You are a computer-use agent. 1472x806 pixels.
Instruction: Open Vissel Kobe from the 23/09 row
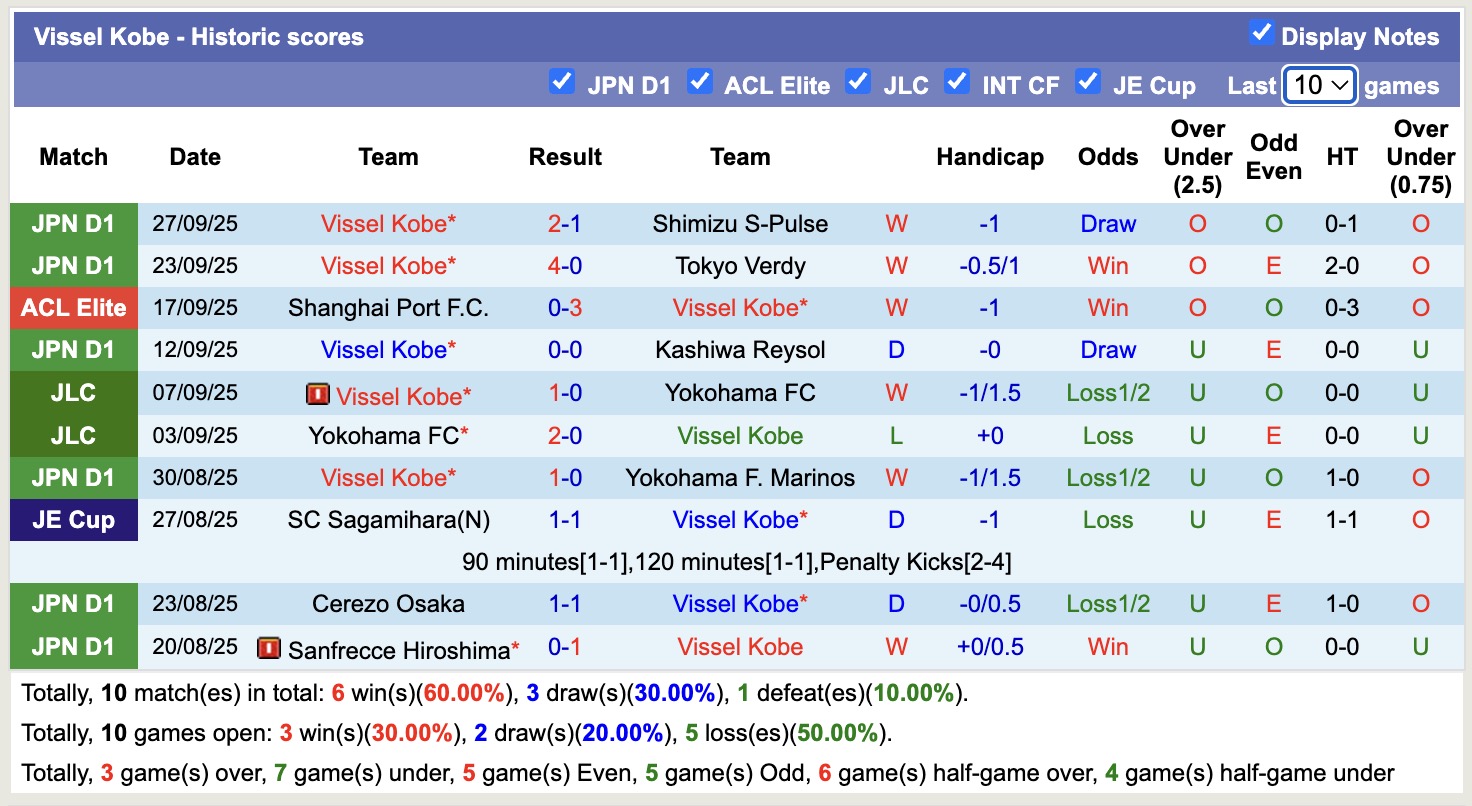pos(388,266)
